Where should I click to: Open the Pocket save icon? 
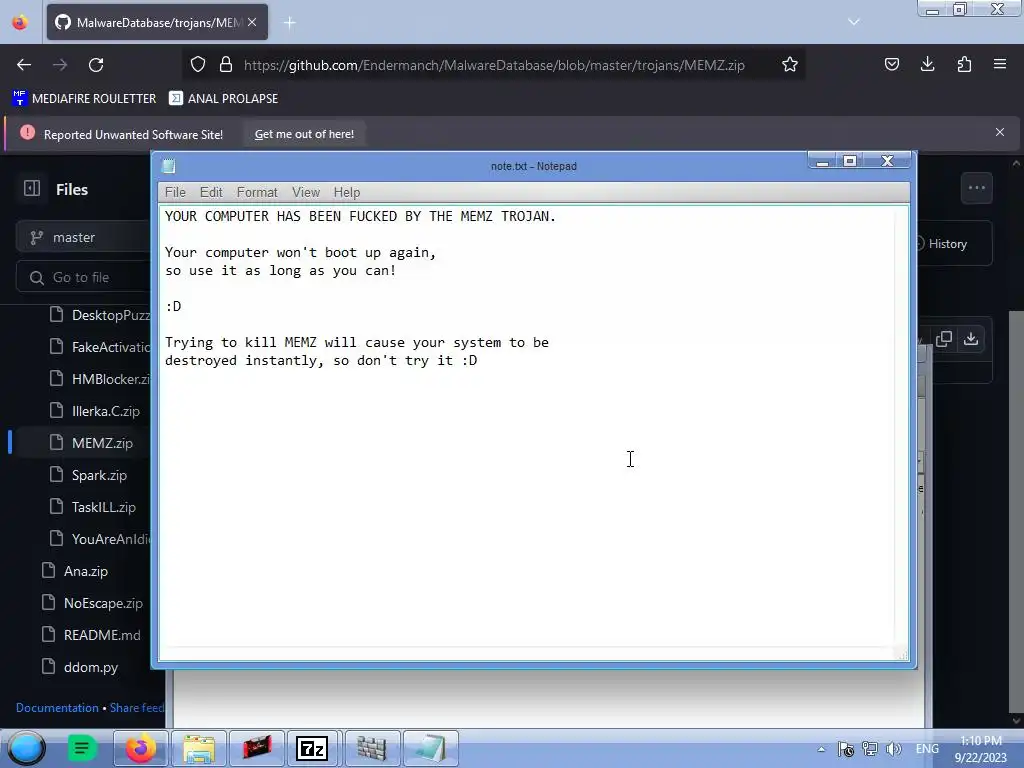tap(891, 64)
